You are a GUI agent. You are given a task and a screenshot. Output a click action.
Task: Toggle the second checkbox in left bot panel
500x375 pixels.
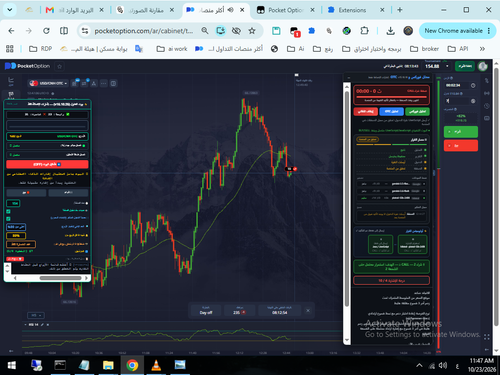[x=8, y=219]
